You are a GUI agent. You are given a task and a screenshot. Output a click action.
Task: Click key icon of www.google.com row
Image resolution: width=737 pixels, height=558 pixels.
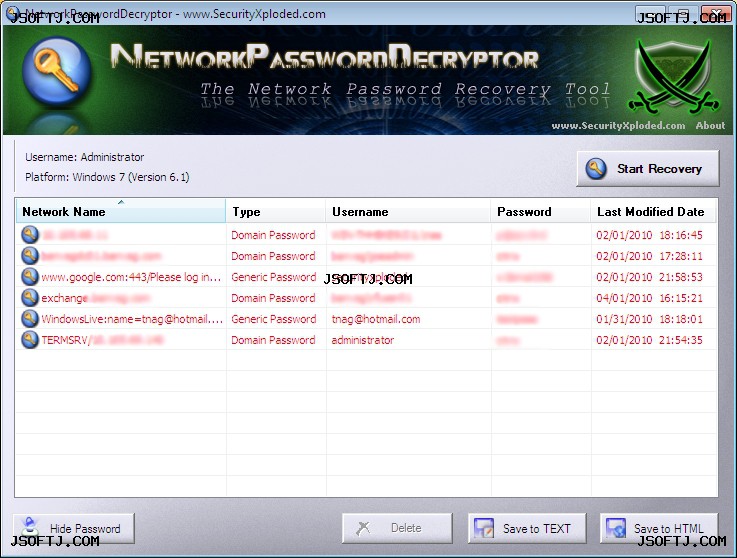[x=30, y=276]
